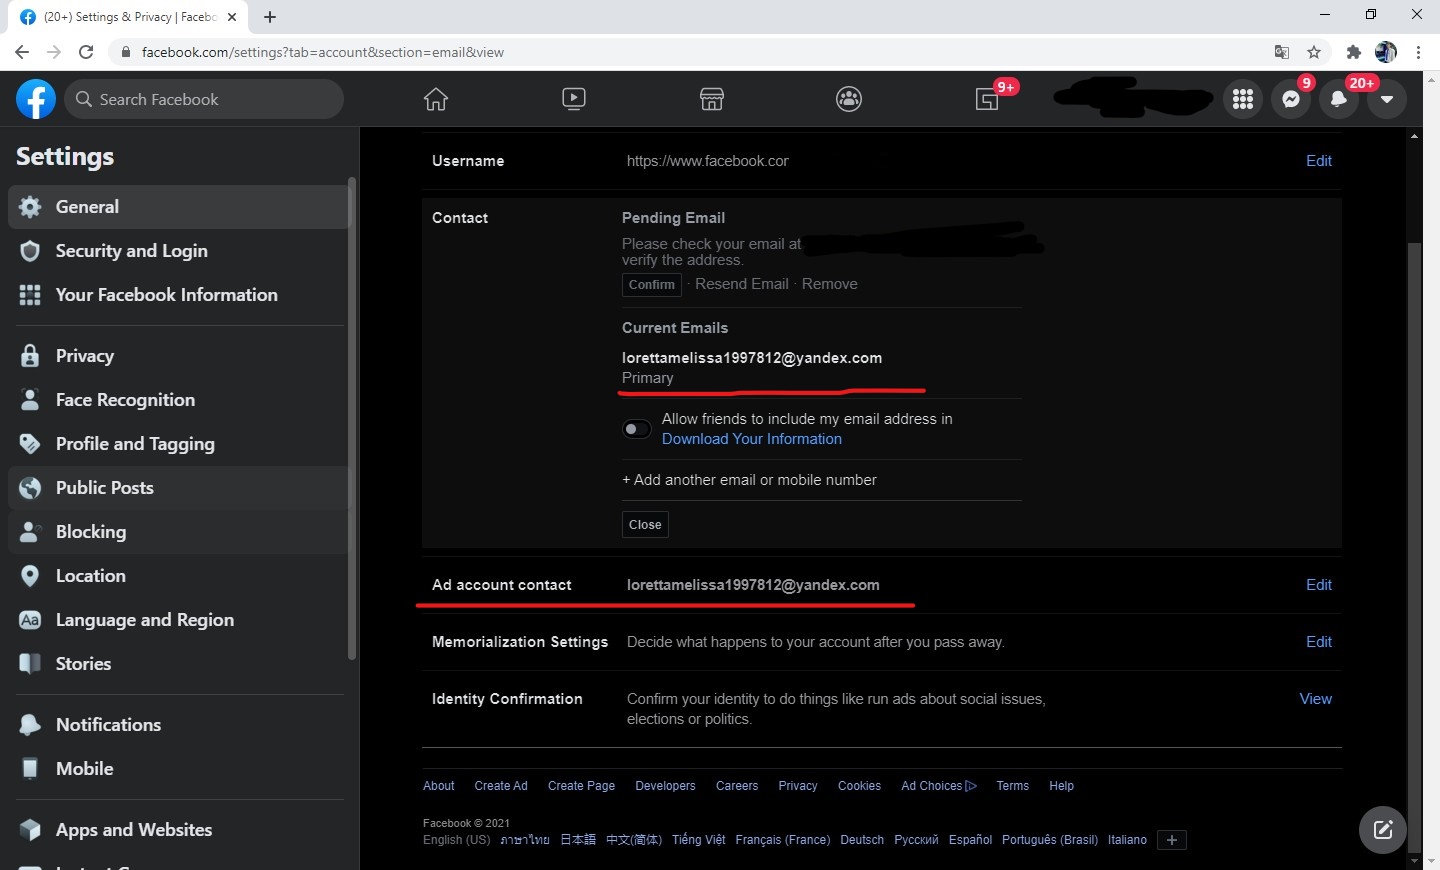Open Stories settings

pyautogui.click(x=178, y=664)
